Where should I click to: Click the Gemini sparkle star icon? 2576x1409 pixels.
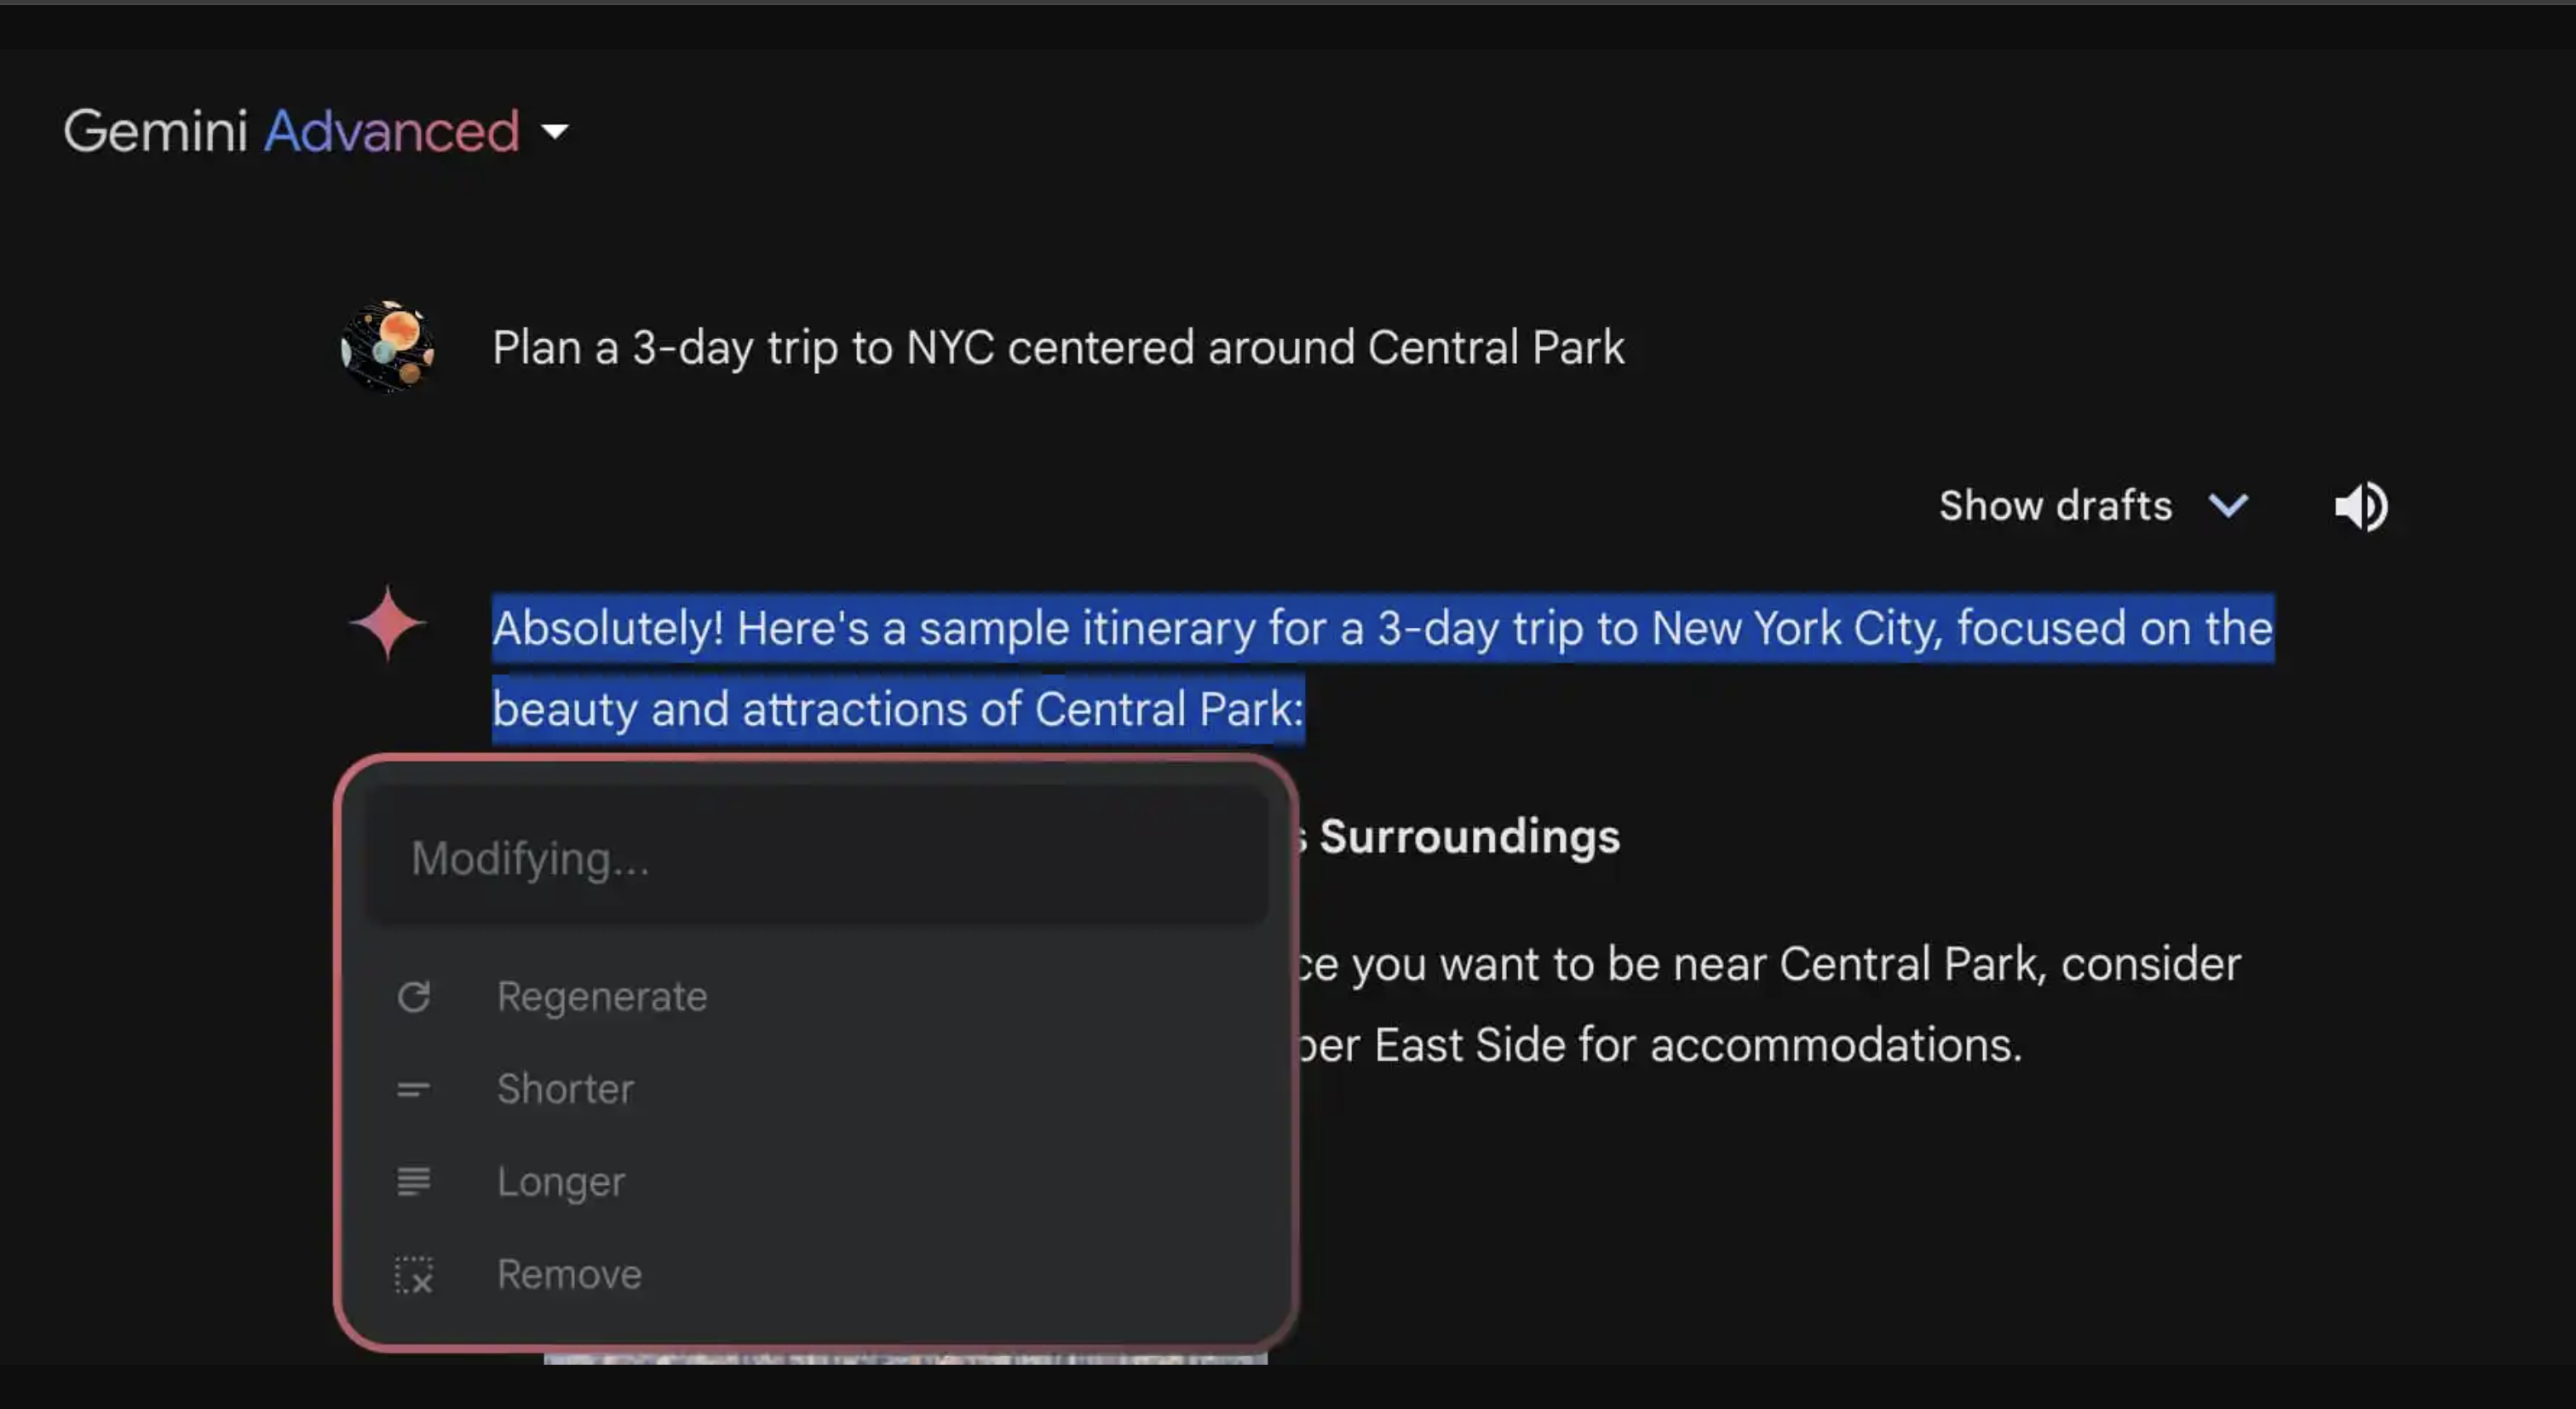(x=387, y=623)
